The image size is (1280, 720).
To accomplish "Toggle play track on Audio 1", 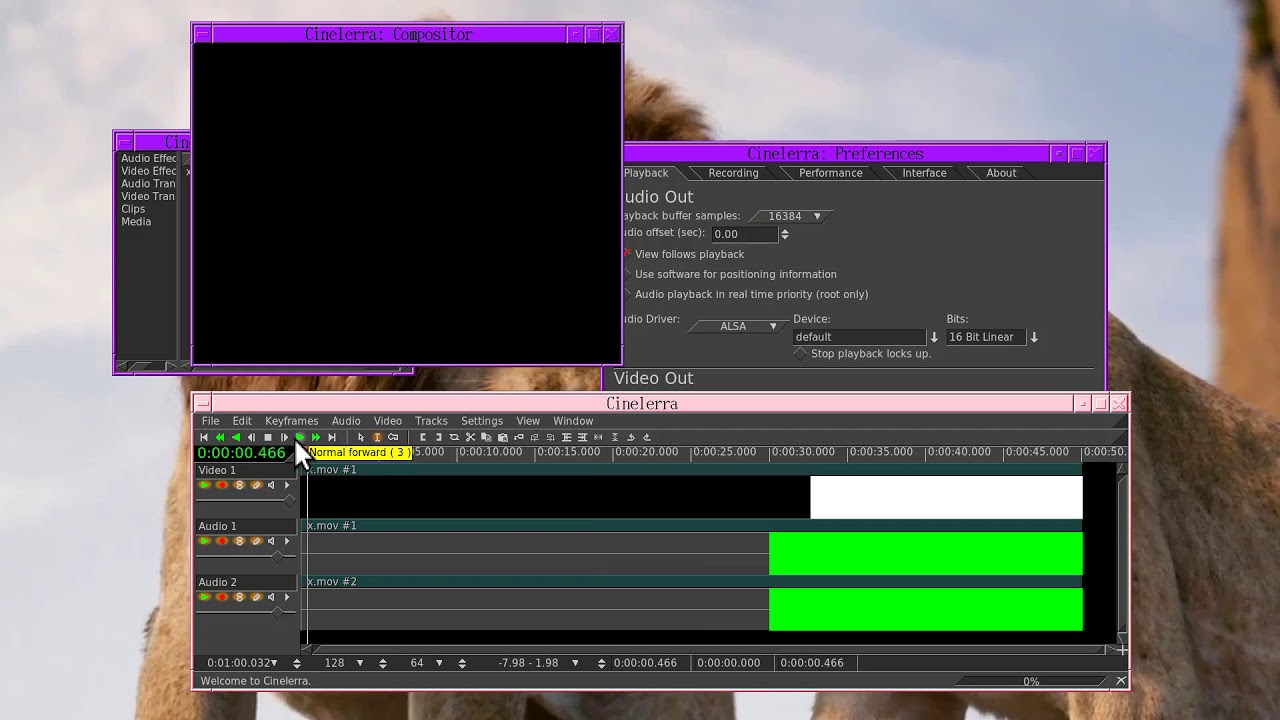I will (205, 541).
